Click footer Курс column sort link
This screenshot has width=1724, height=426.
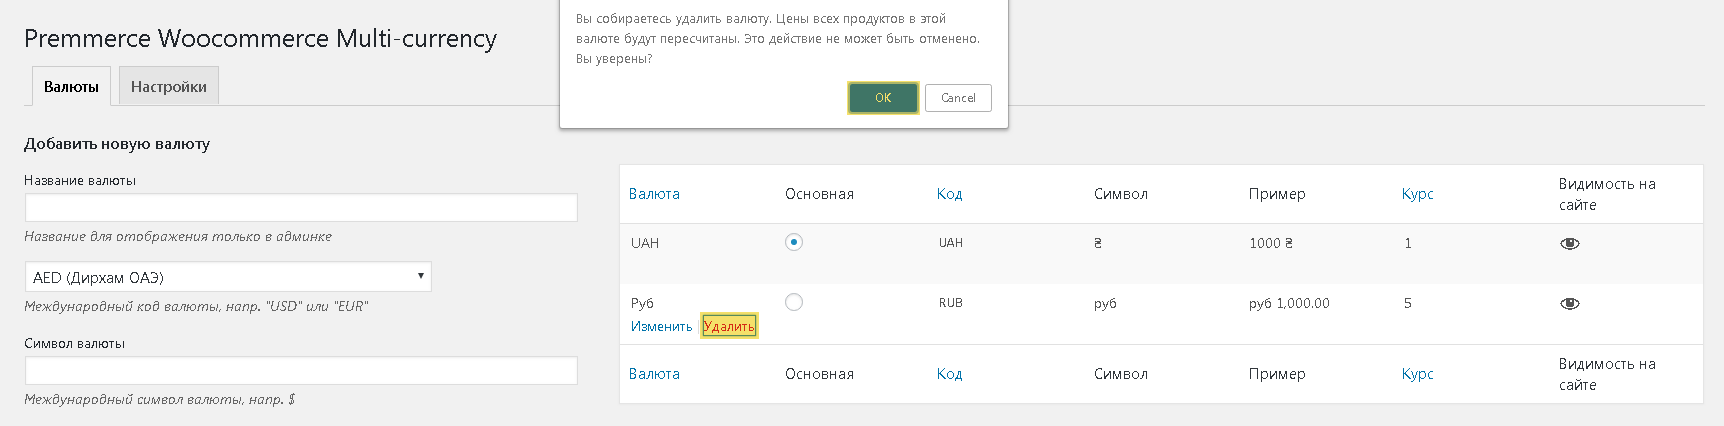(x=1417, y=374)
